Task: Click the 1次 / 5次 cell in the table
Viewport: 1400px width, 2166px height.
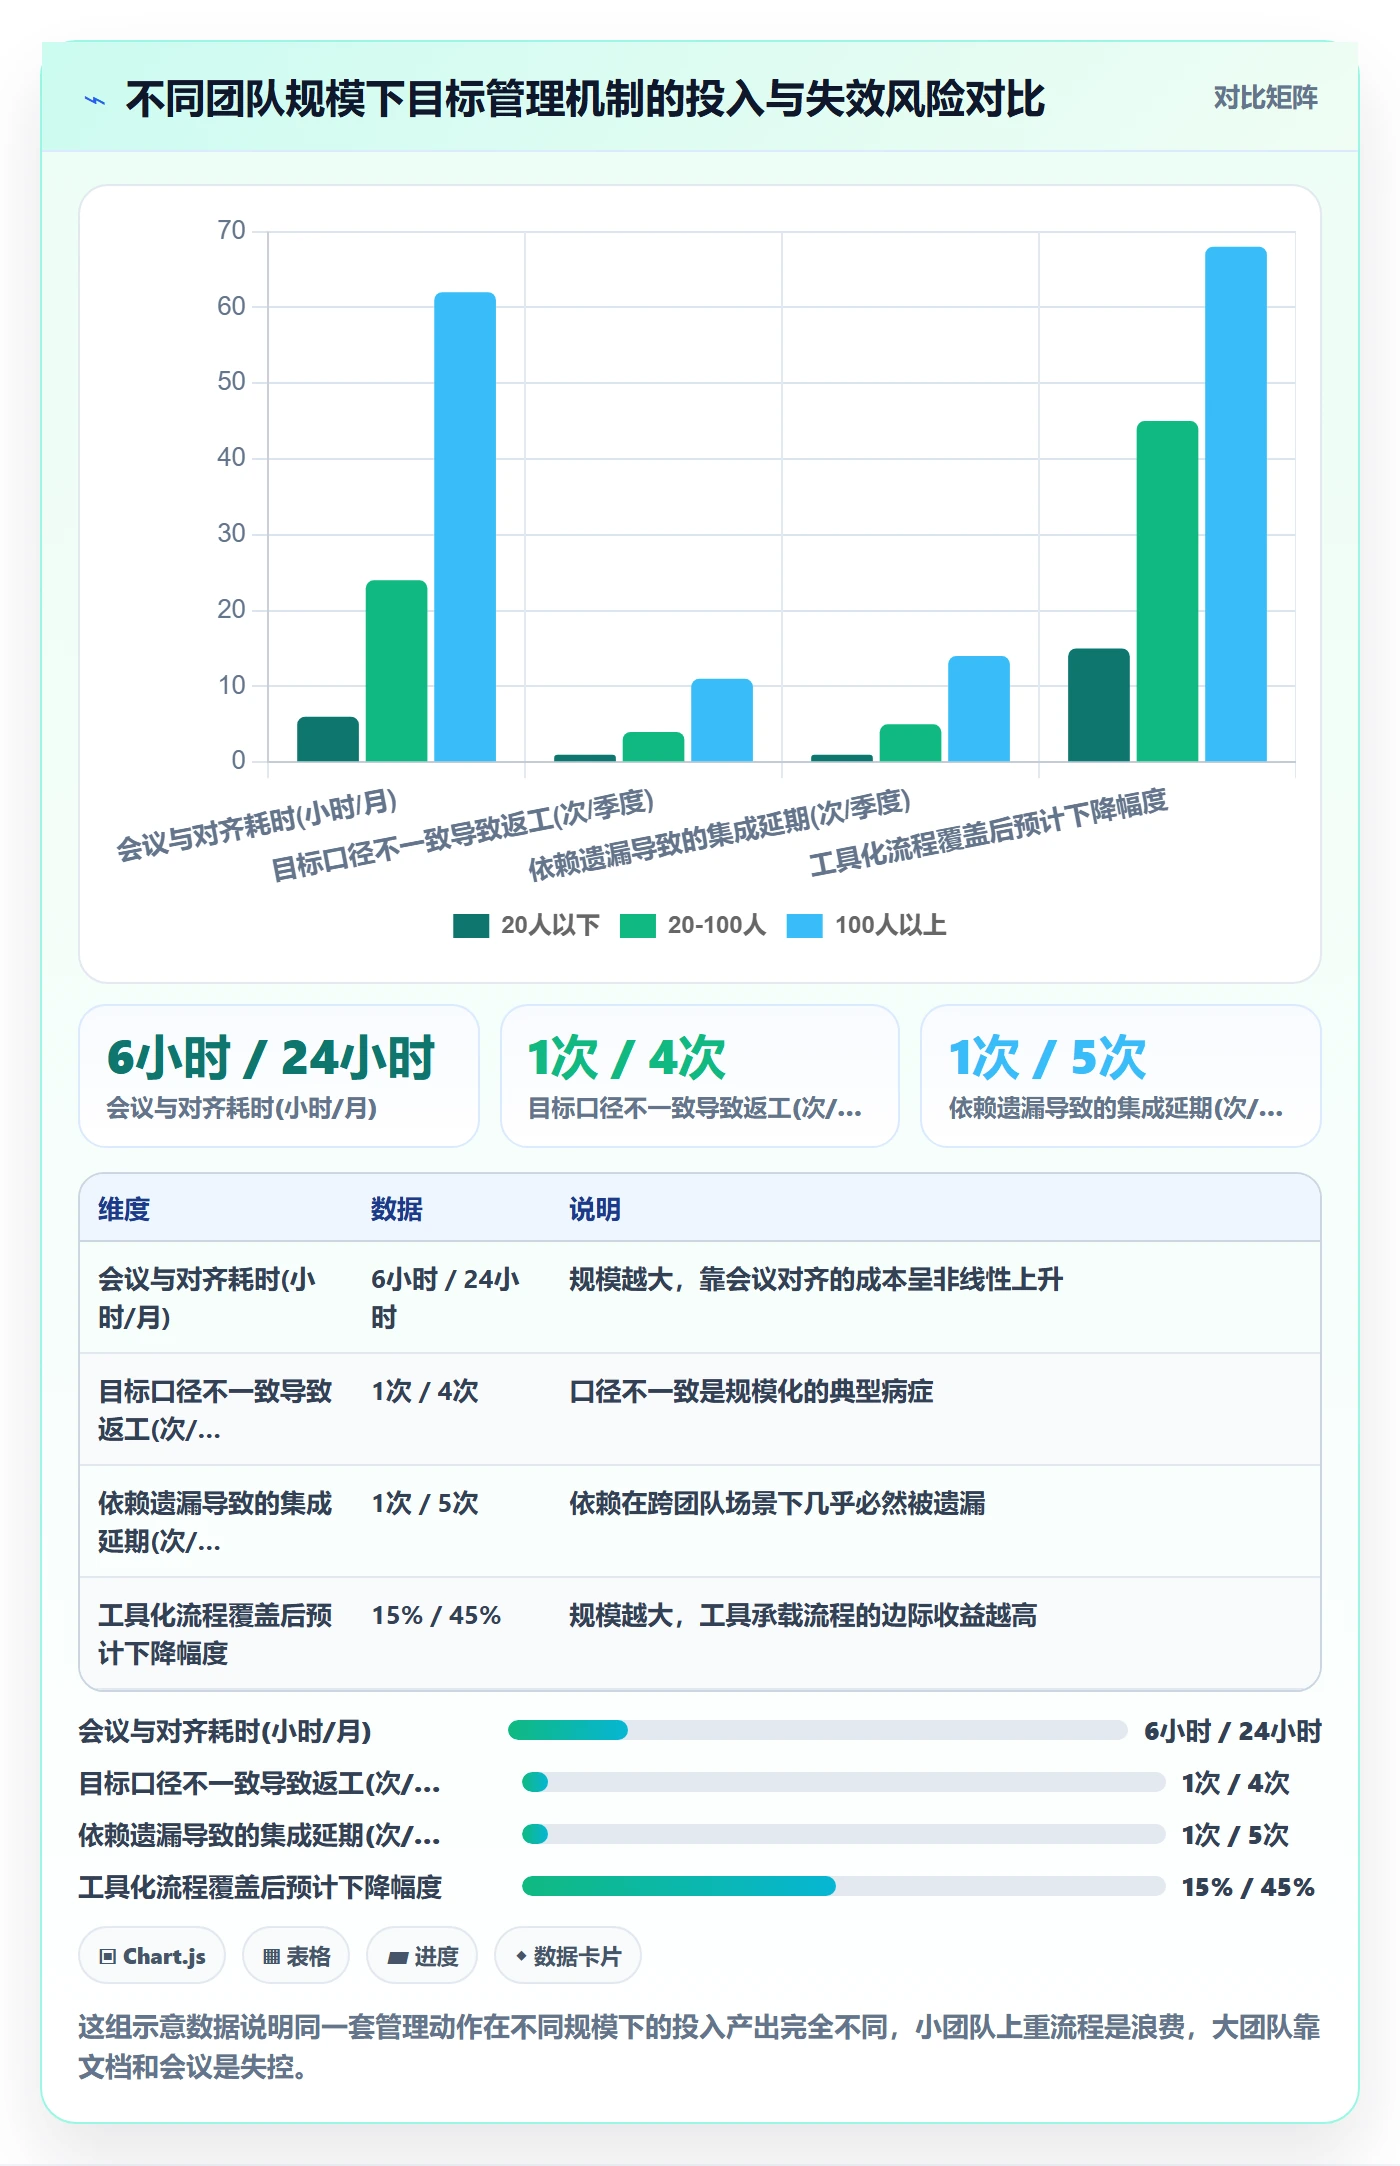Action: click(x=425, y=1504)
